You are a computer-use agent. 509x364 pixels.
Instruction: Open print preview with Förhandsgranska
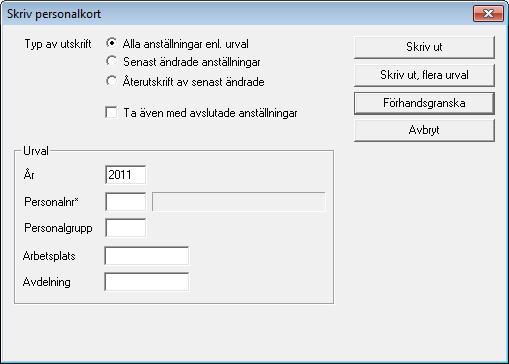click(x=424, y=103)
